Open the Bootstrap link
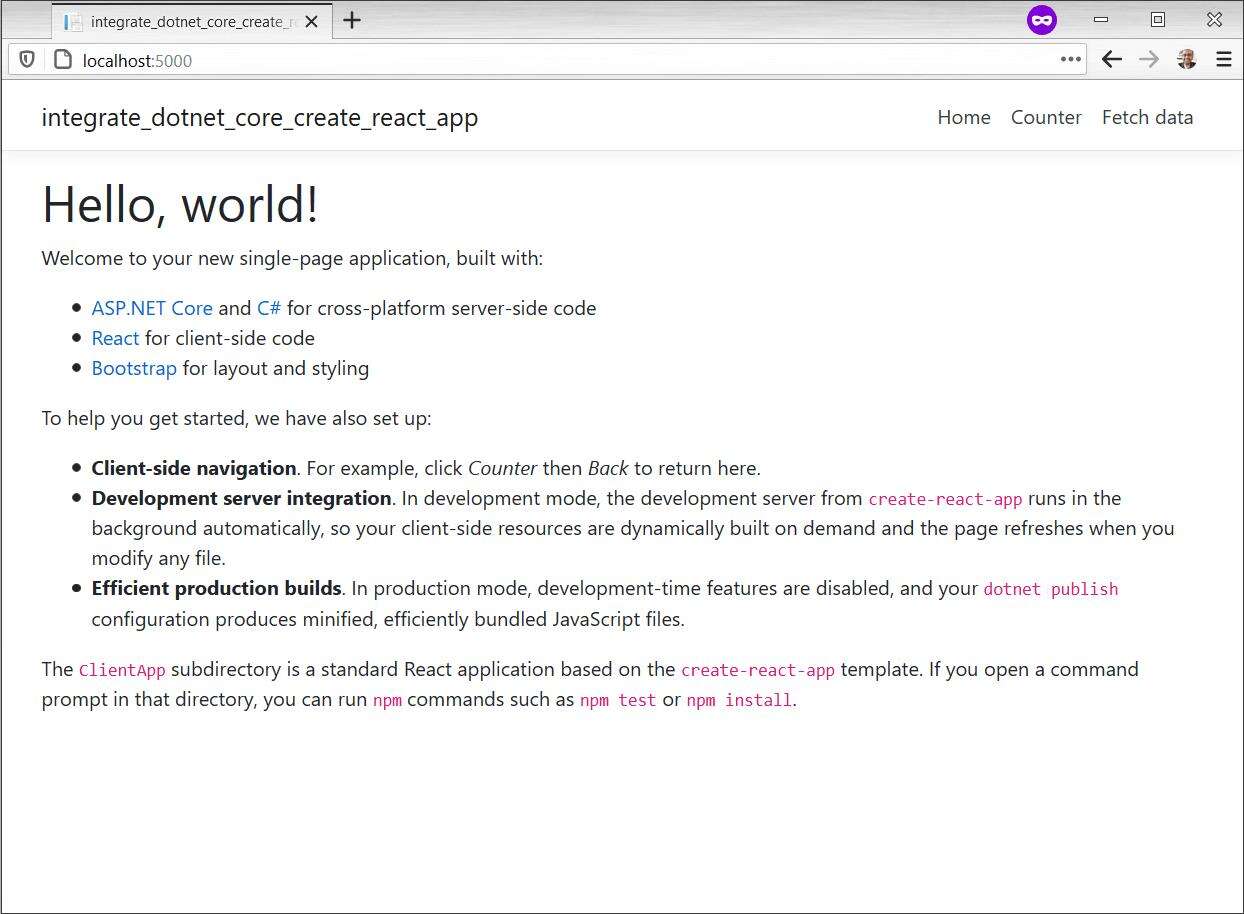Image resolution: width=1244 pixels, height=914 pixels. click(134, 368)
